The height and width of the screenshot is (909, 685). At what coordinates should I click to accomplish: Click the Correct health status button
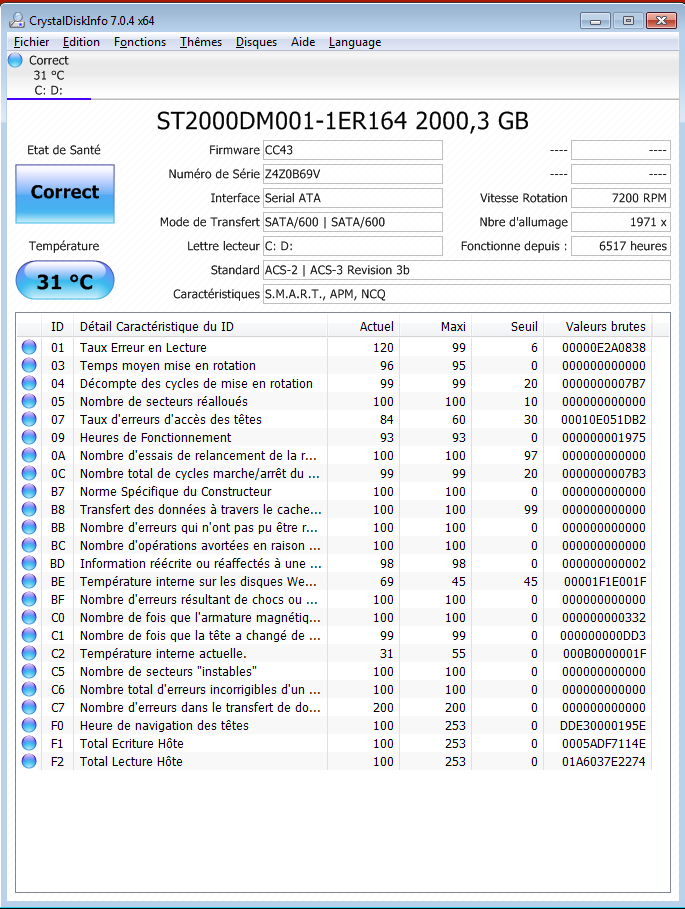[65, 194]
